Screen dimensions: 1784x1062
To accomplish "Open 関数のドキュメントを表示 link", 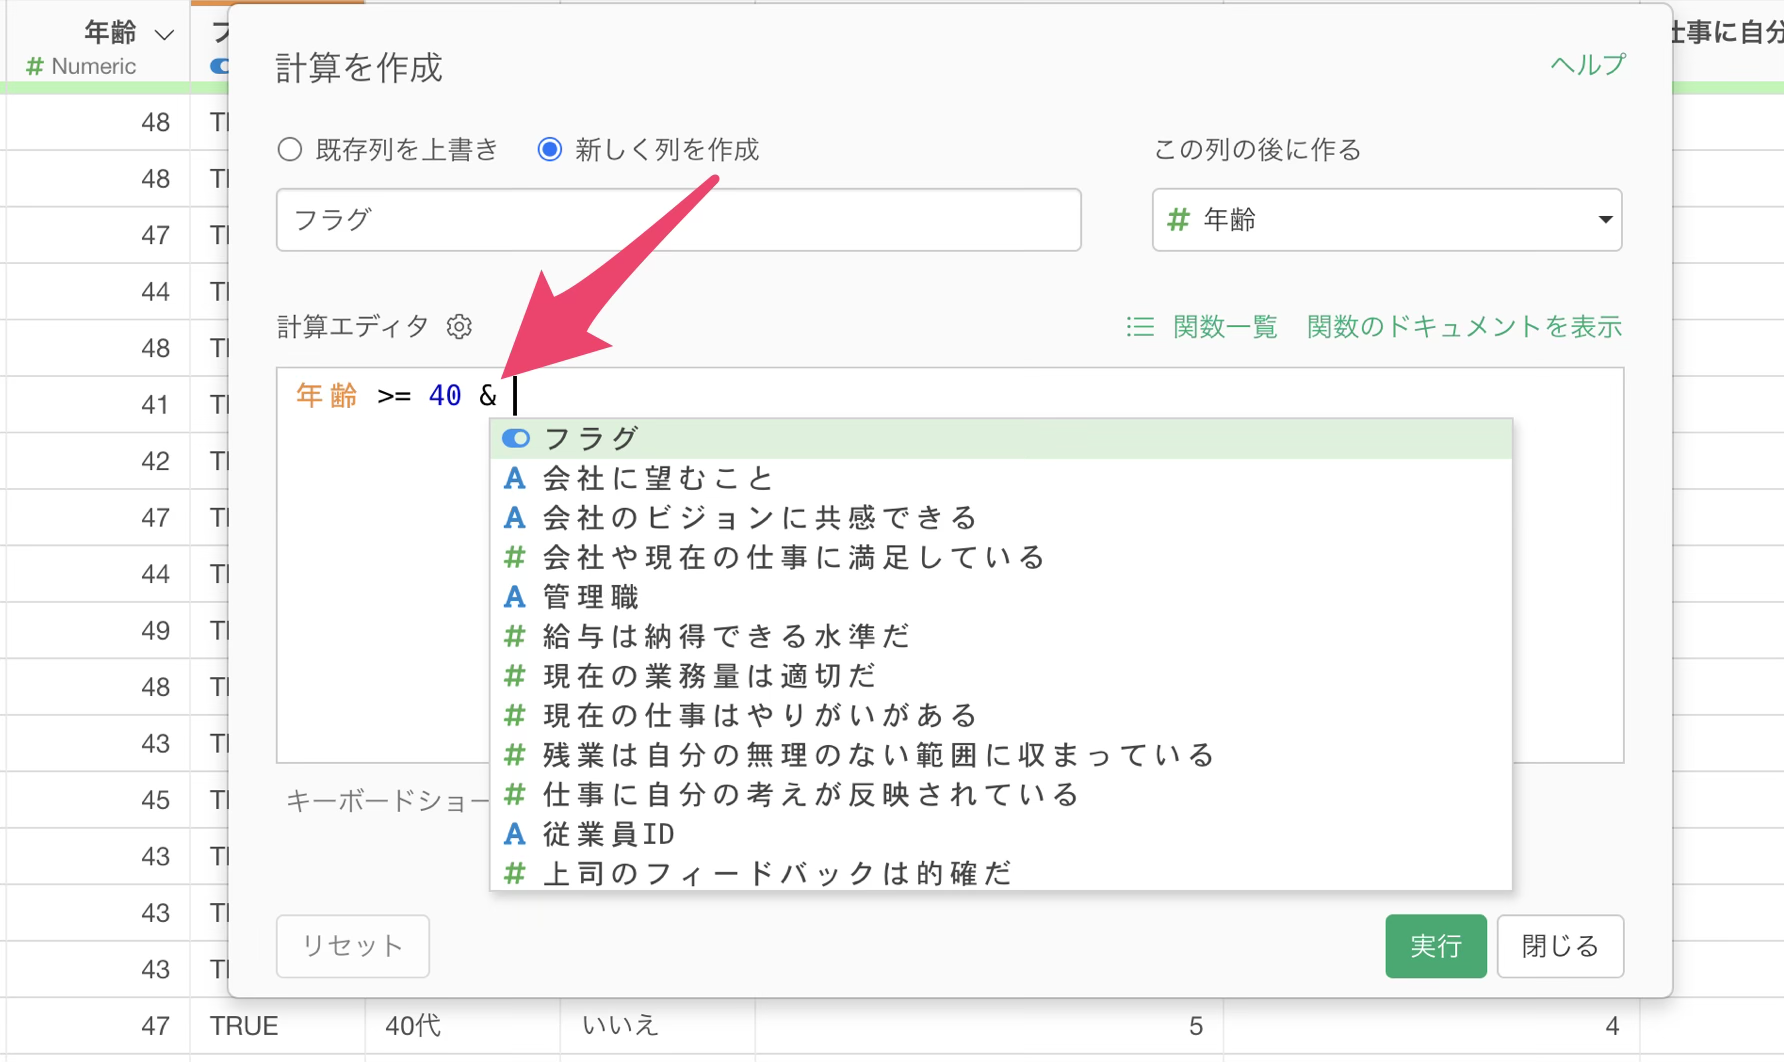I will pyautogui.click(x=1464, y=327).
